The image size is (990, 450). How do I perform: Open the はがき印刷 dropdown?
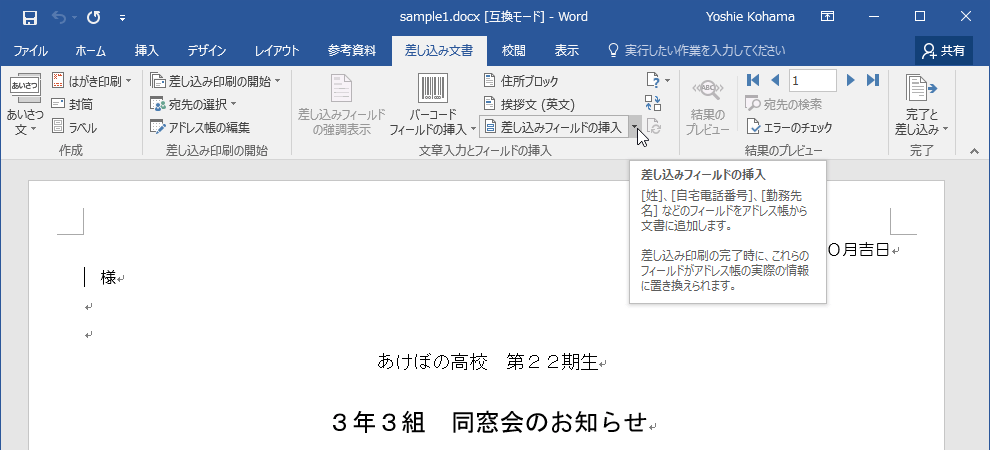(x=92, y=81)
